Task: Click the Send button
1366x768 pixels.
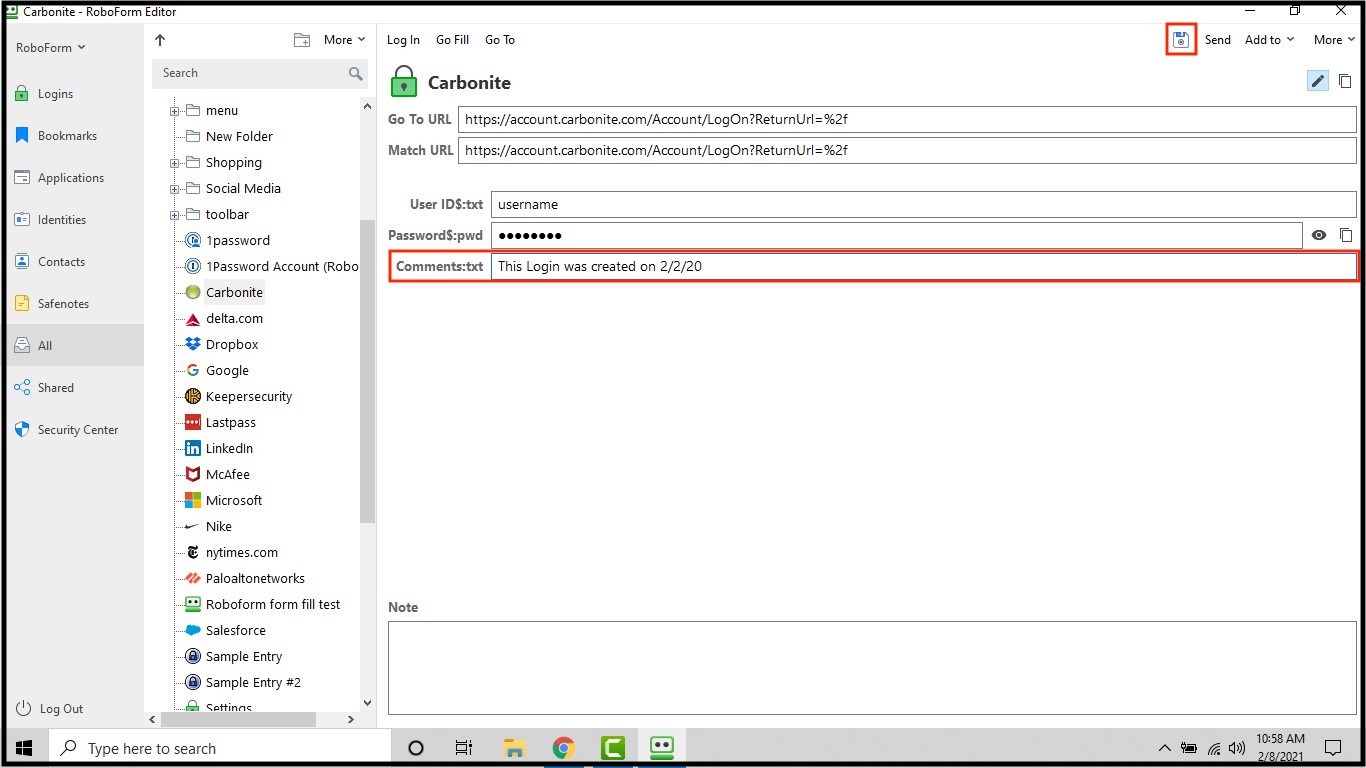Action: tap(1217, 40)
